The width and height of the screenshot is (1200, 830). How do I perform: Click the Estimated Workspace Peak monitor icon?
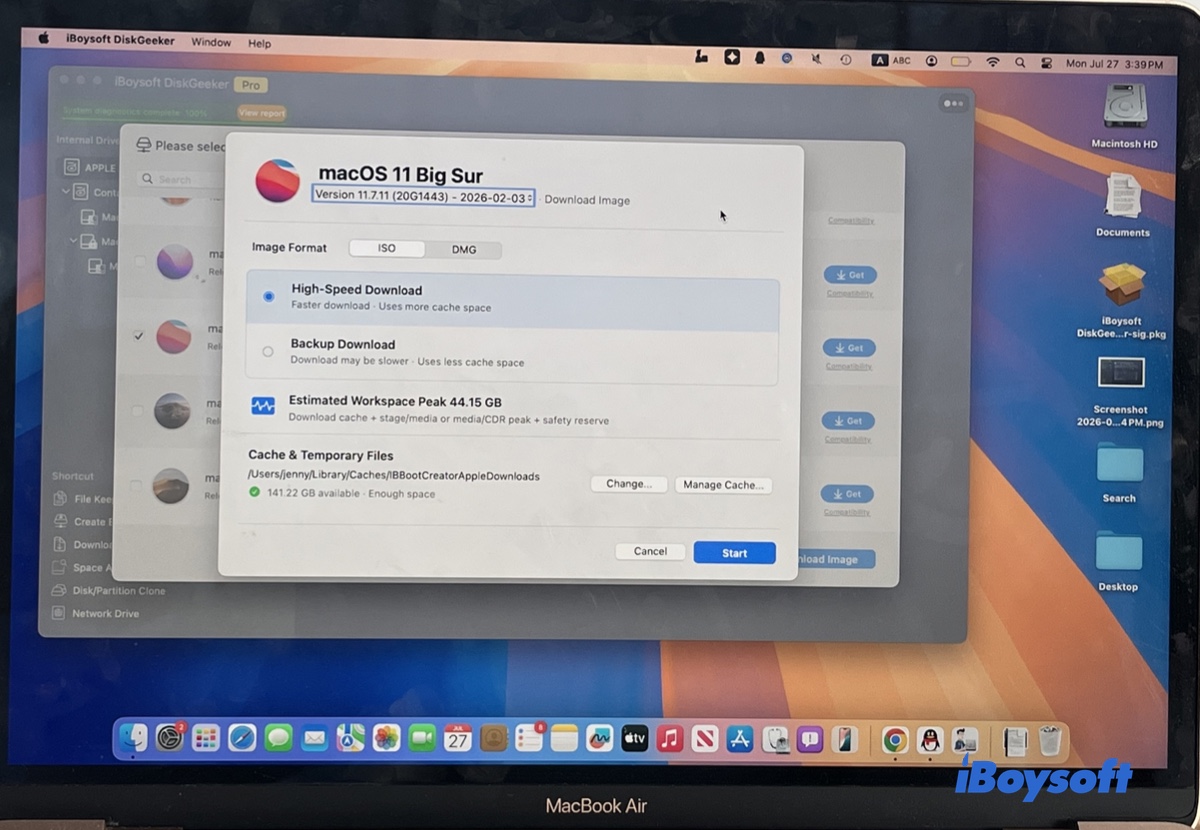(263, 407)
